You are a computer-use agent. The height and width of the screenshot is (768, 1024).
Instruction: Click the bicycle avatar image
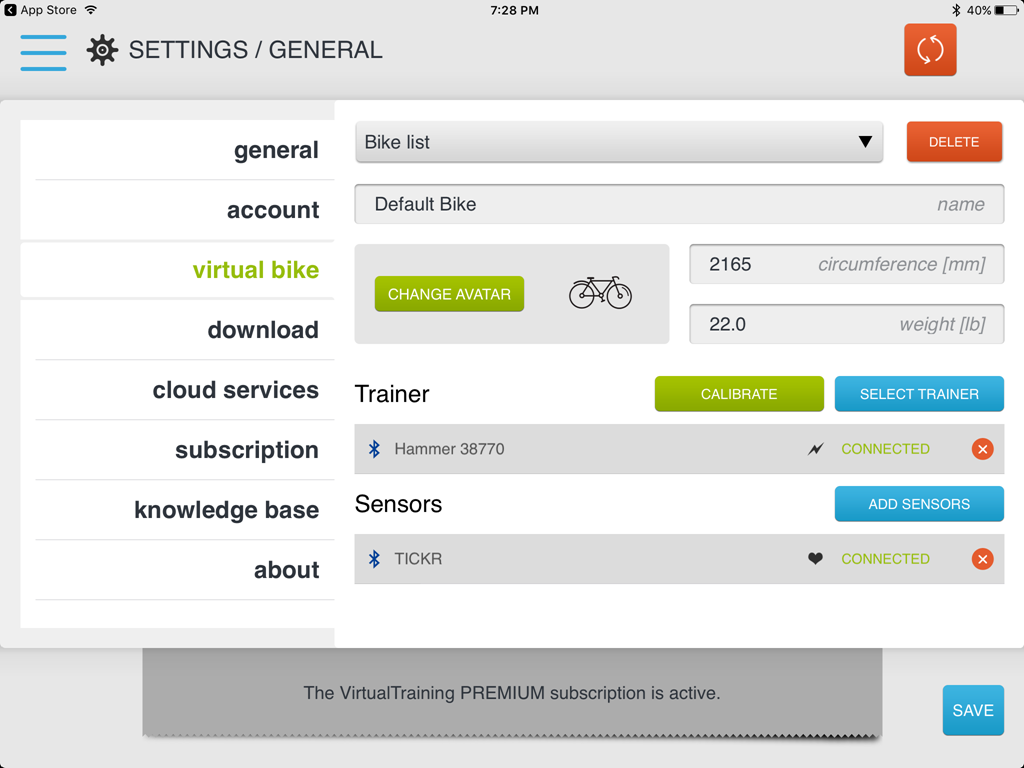pos(600,293)
